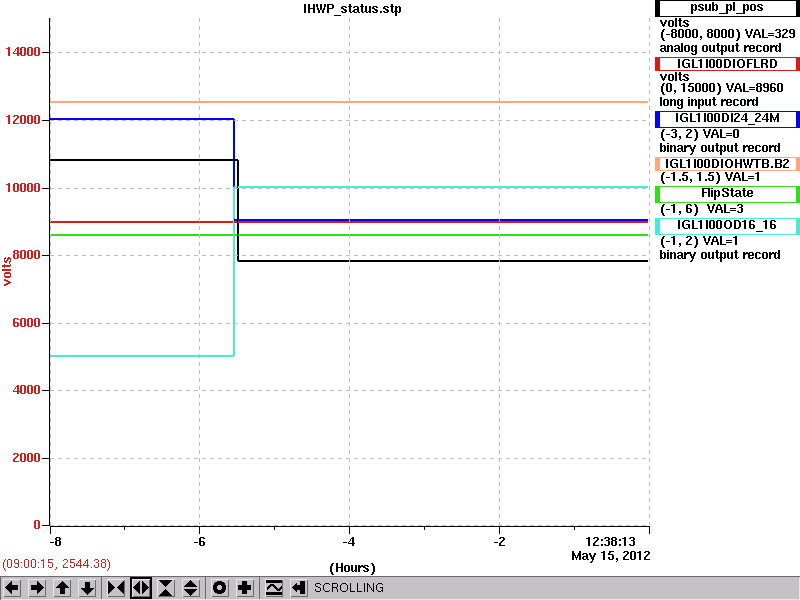The width and height of the screenshot is (800, 600).
Task: Click the (-3, 2) VAL=0 range text
Action: (699, 134)
